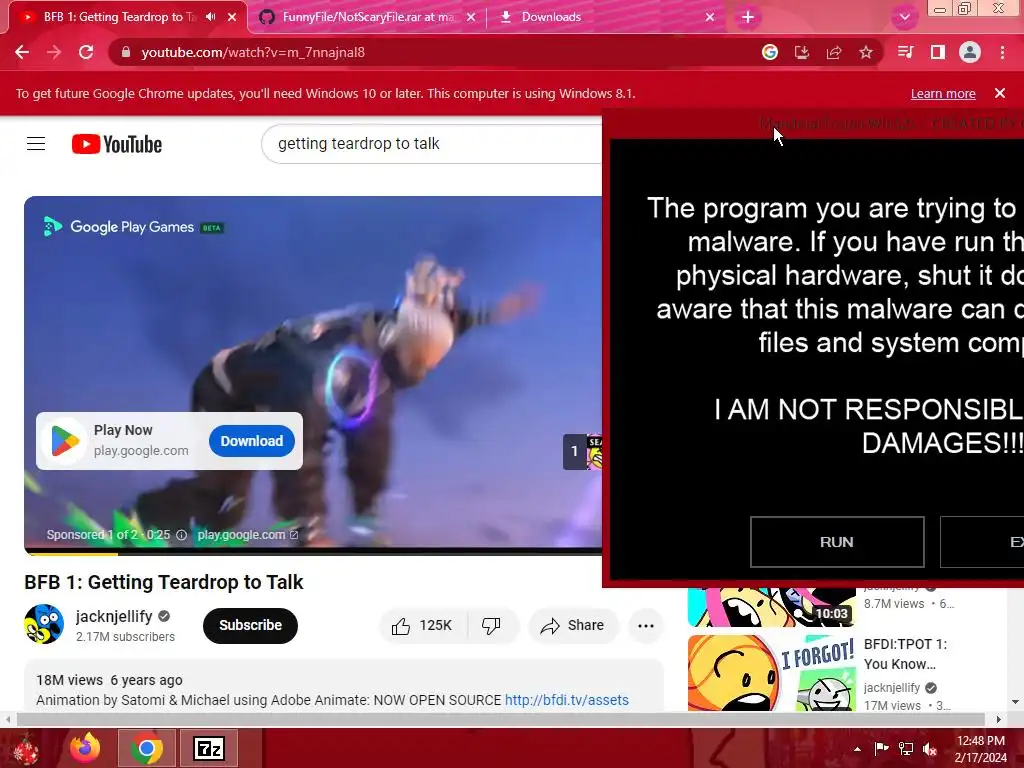Open more actions three-dot button under video

(x=646, y=626)
